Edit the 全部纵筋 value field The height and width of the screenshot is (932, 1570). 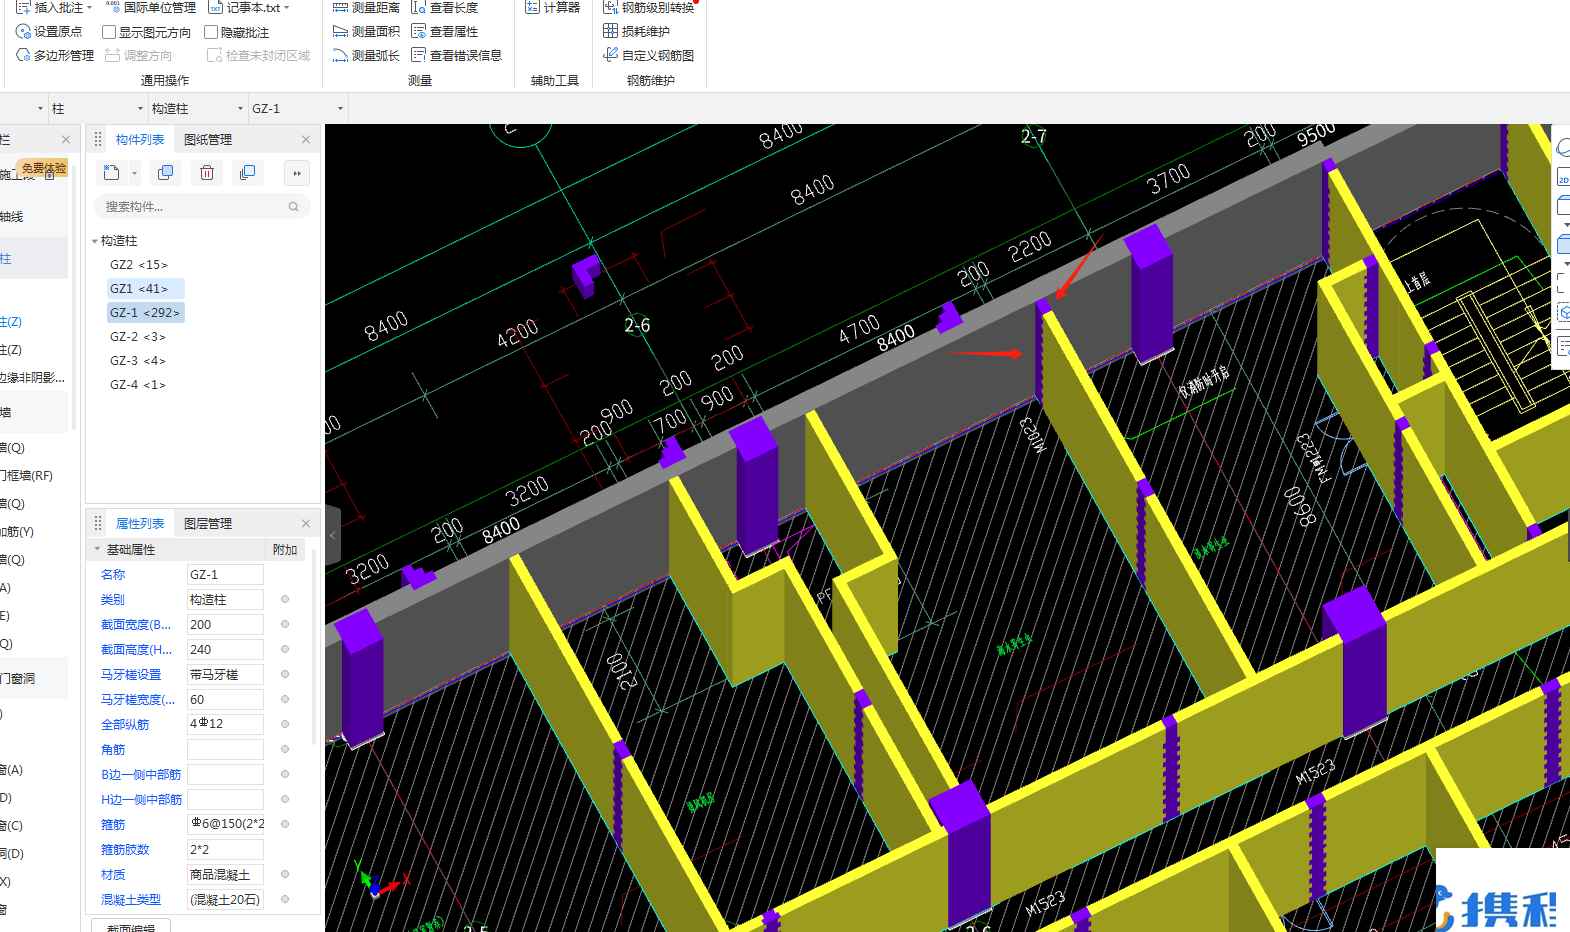(225, 725)
